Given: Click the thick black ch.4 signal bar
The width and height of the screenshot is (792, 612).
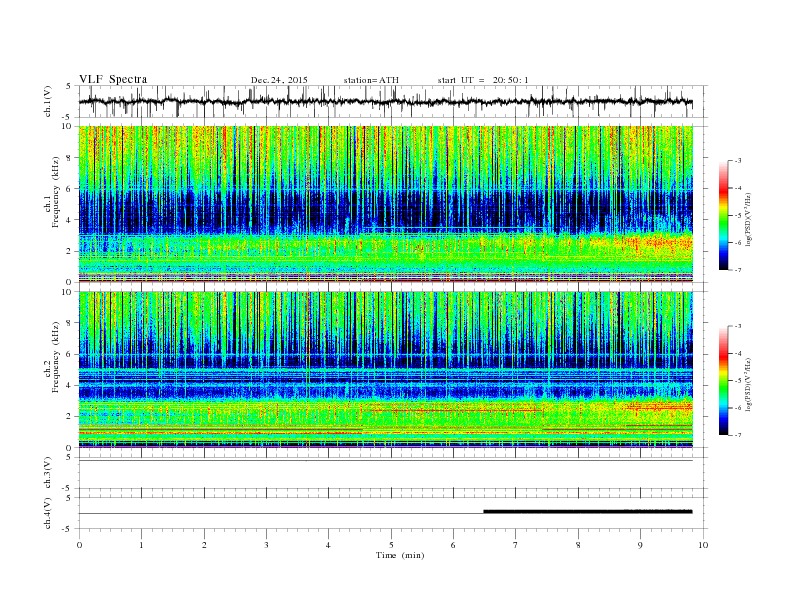Looking at the screenshot, I should (x=588, y=512).
